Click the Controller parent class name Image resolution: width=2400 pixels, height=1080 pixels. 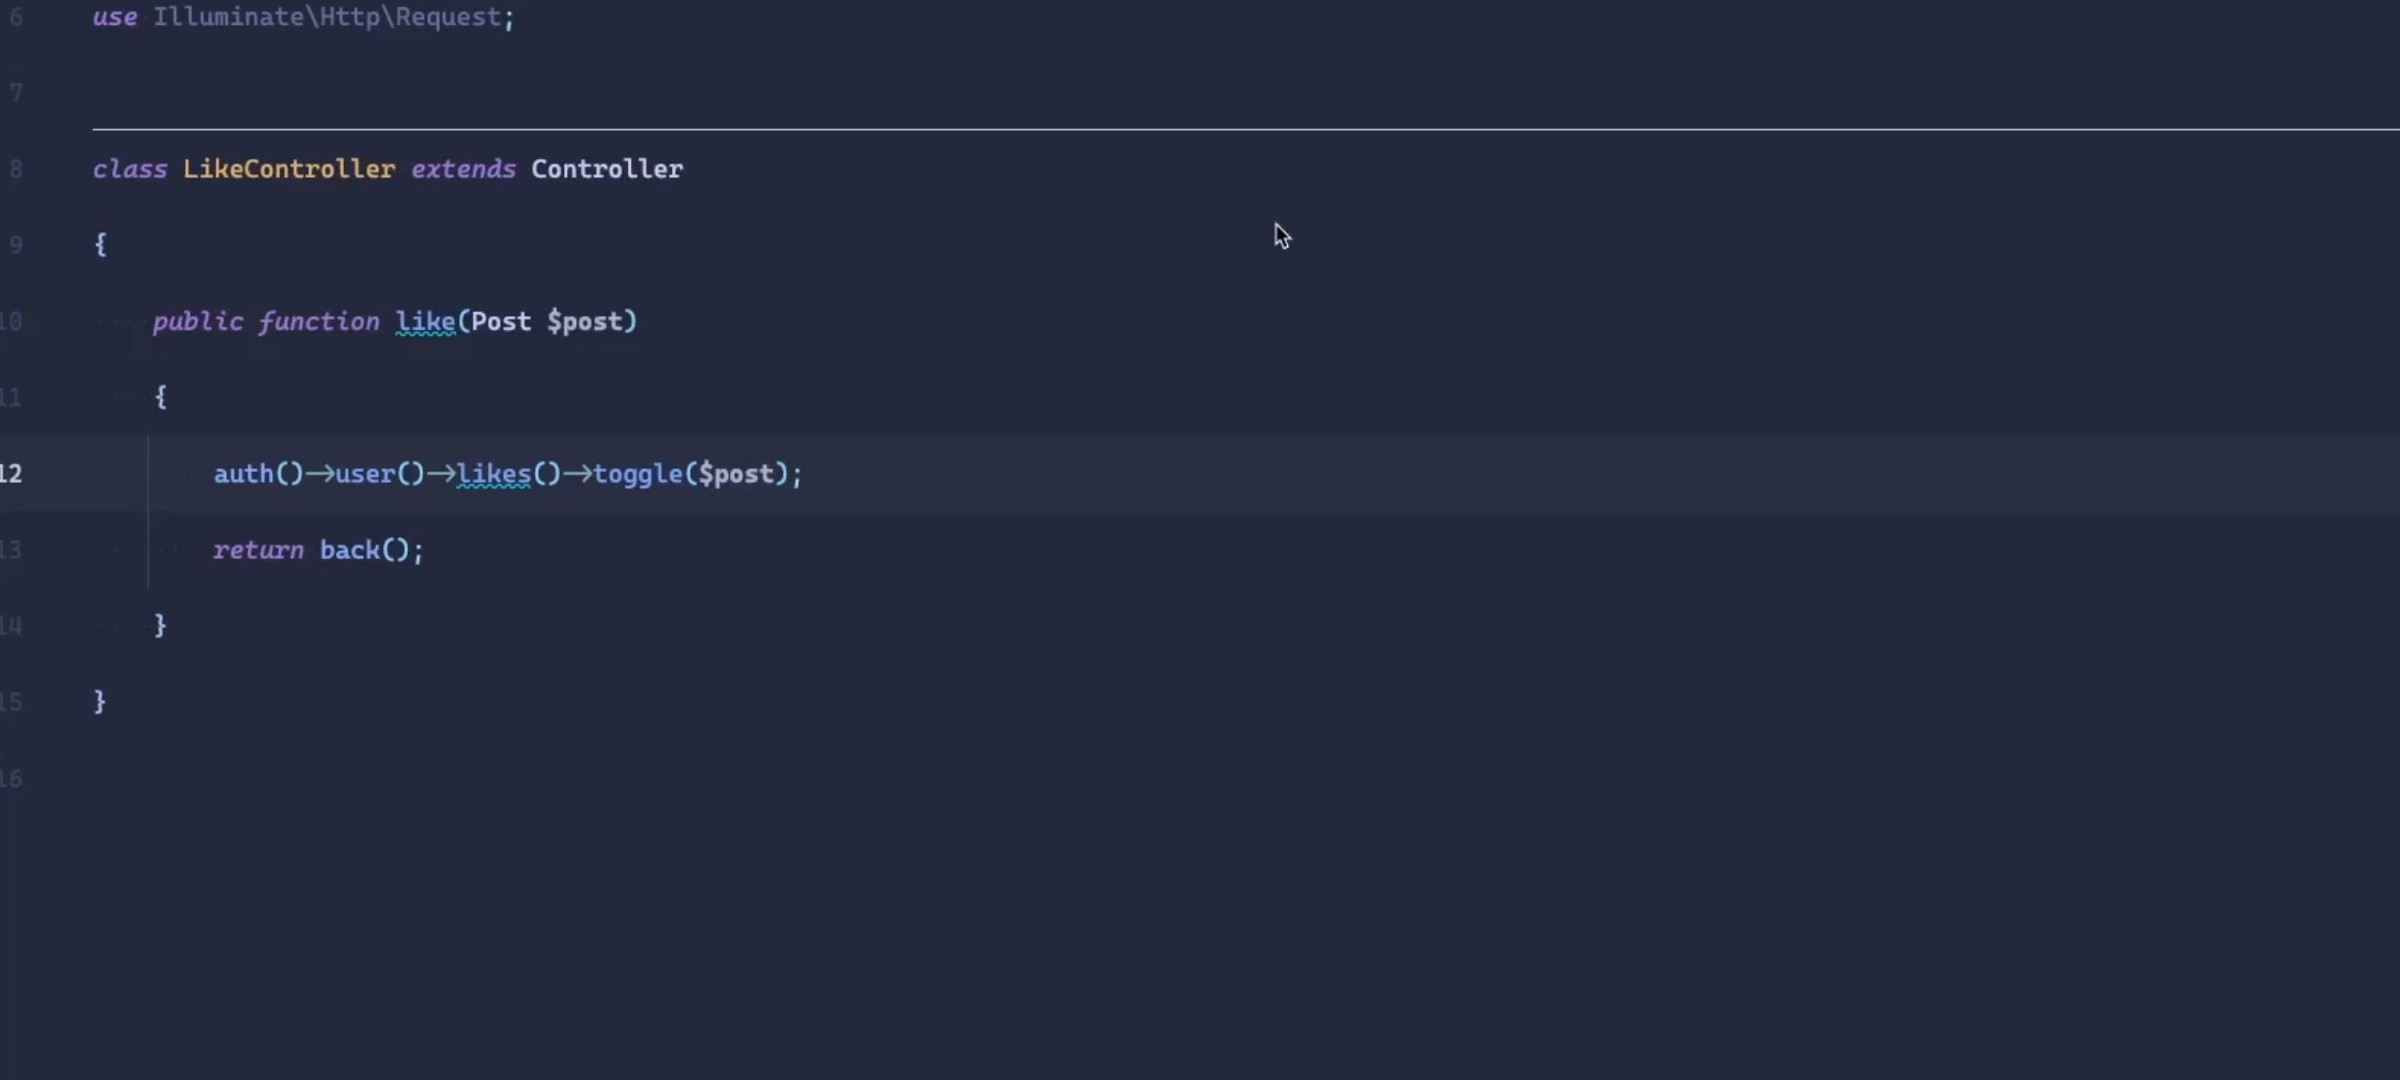point(606,169)
